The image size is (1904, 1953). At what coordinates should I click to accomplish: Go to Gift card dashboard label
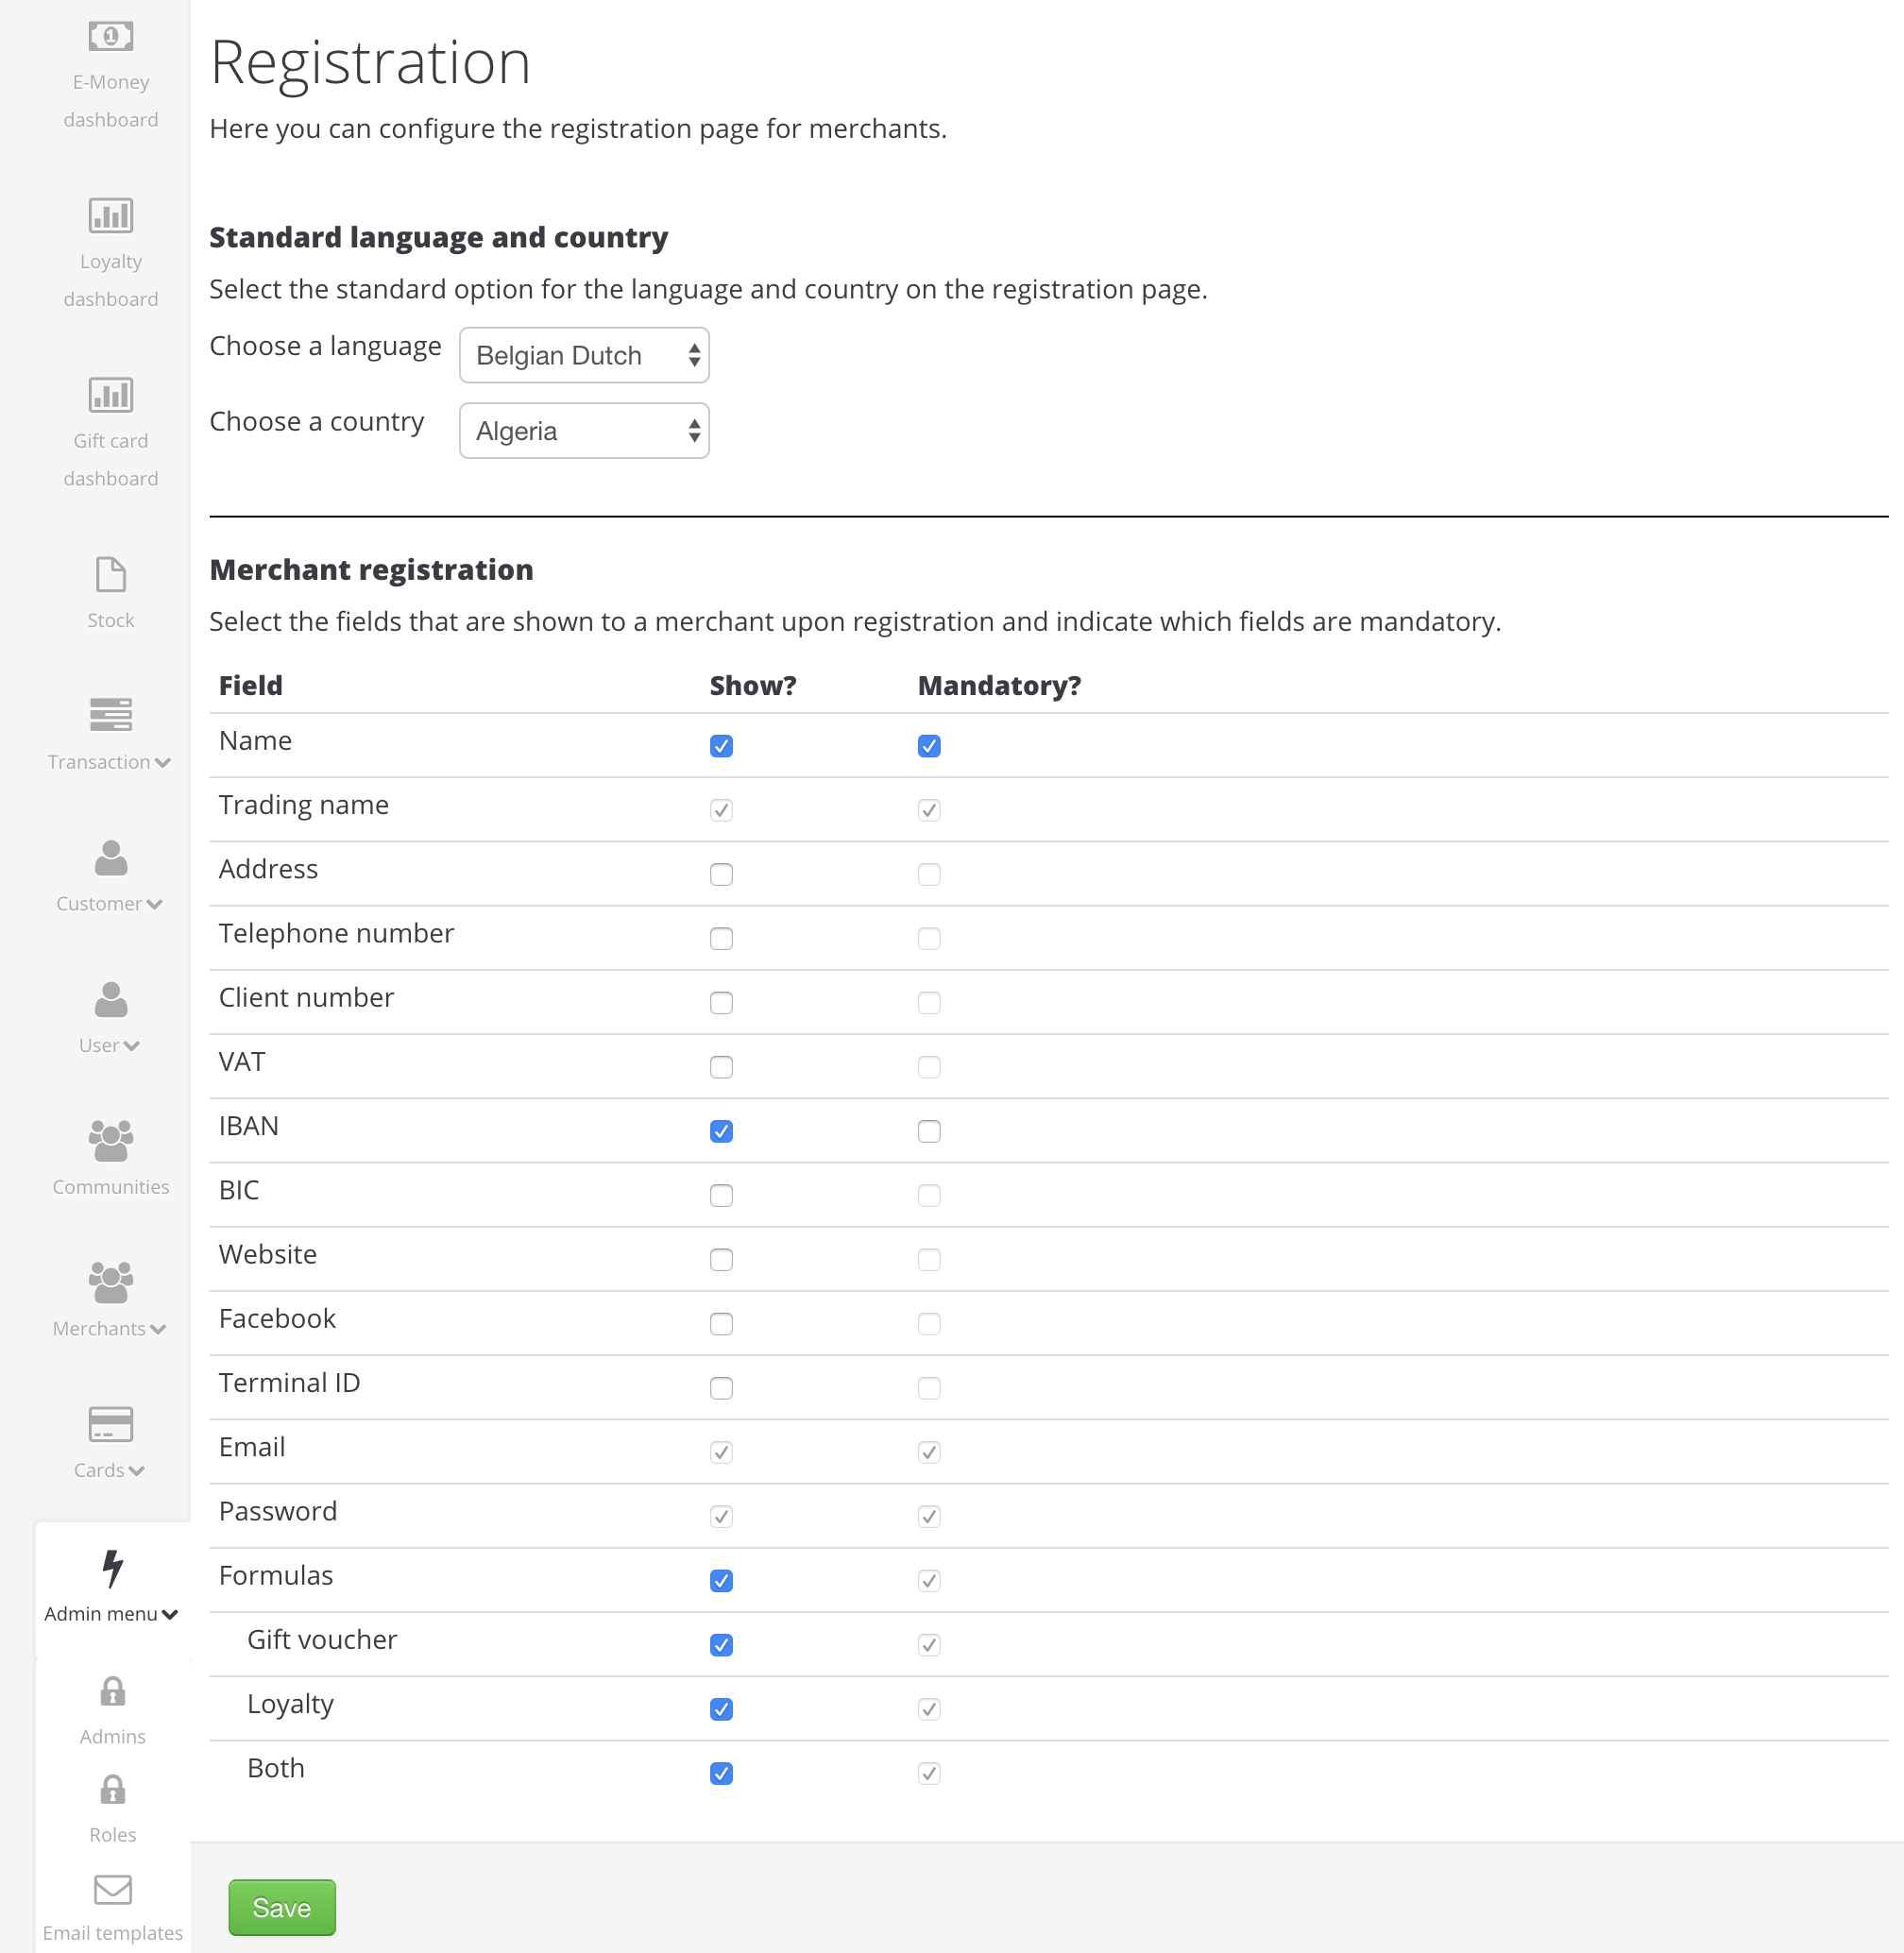(110, 460)
